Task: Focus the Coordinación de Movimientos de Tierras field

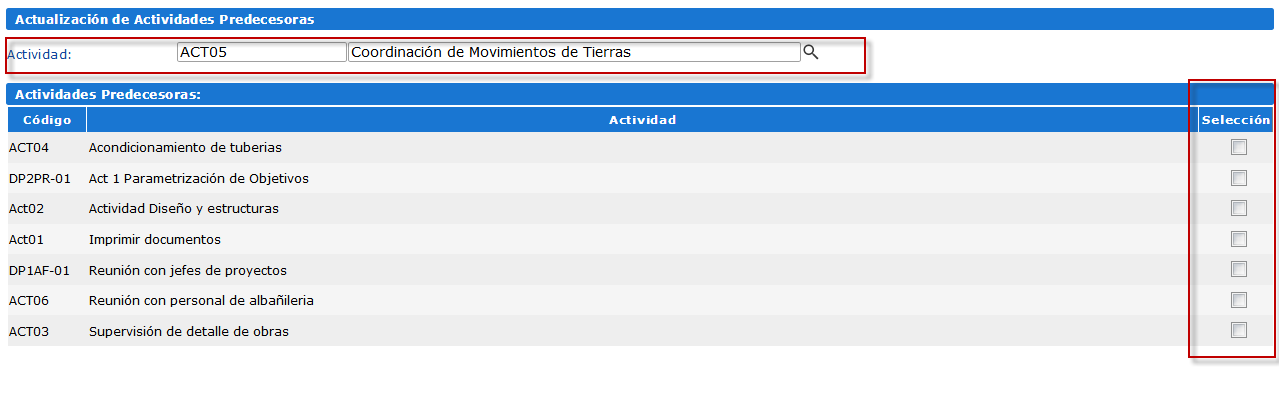Action: pyautogui.click(x=574, y=52)
